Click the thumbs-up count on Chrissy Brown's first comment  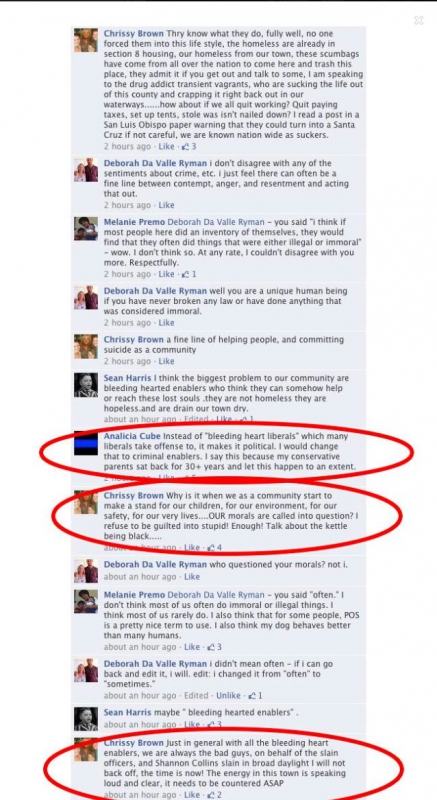click(189, 146)
